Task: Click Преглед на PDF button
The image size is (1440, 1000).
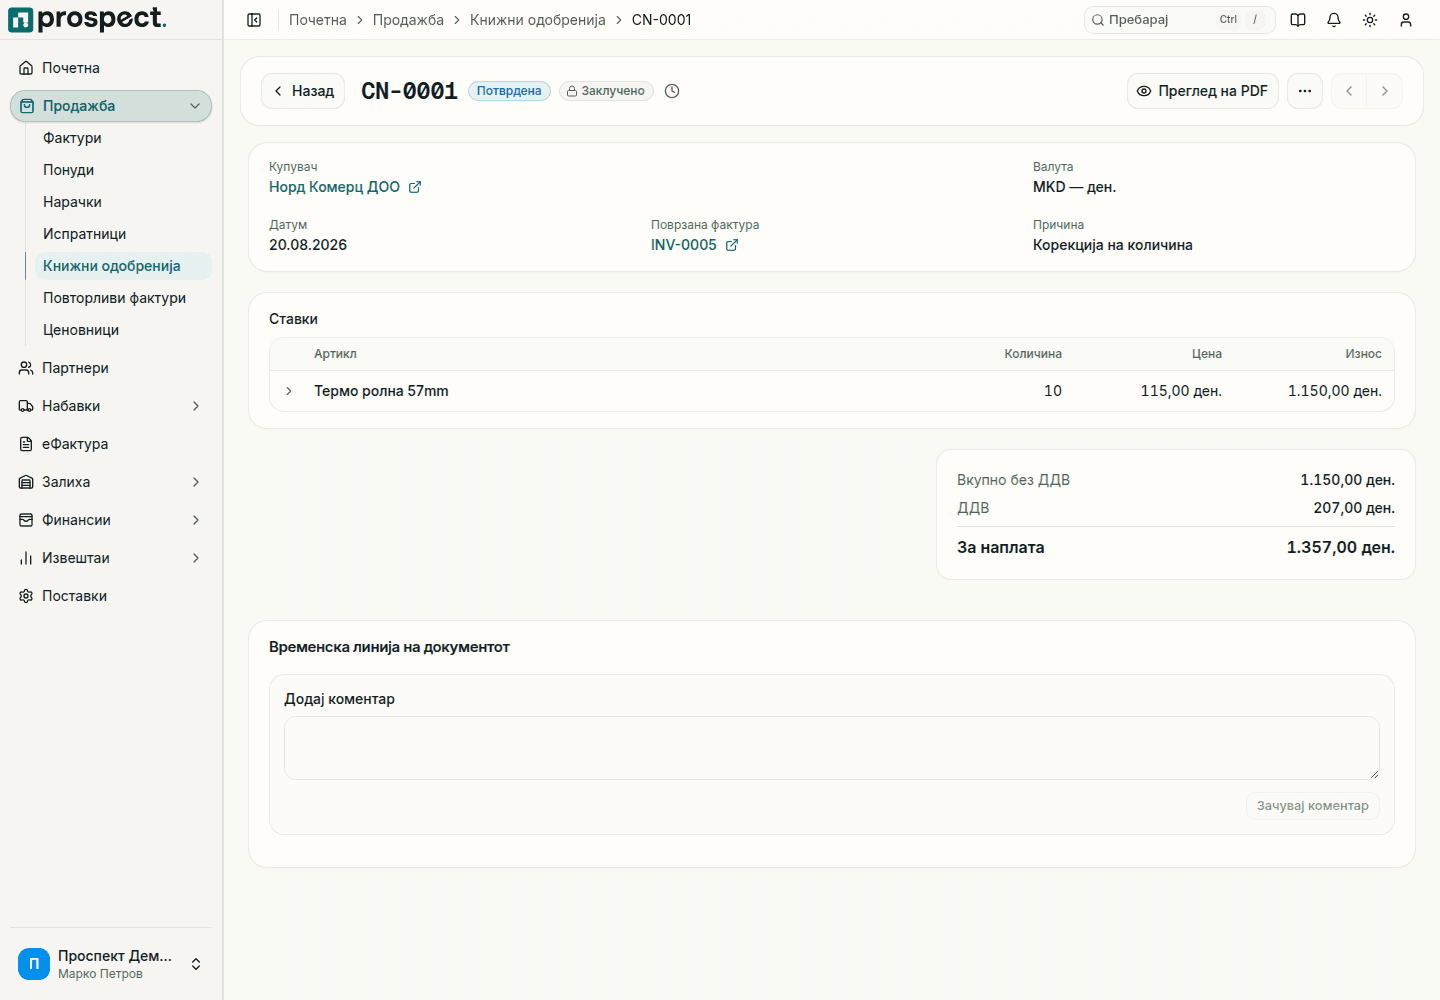Action: [x=1203, y=91]
